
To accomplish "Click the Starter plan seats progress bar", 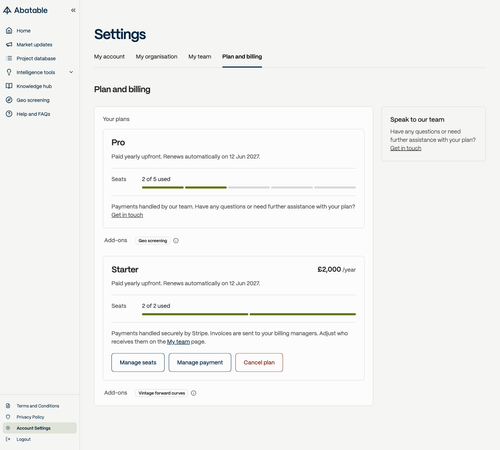I will tap(249, 314).
